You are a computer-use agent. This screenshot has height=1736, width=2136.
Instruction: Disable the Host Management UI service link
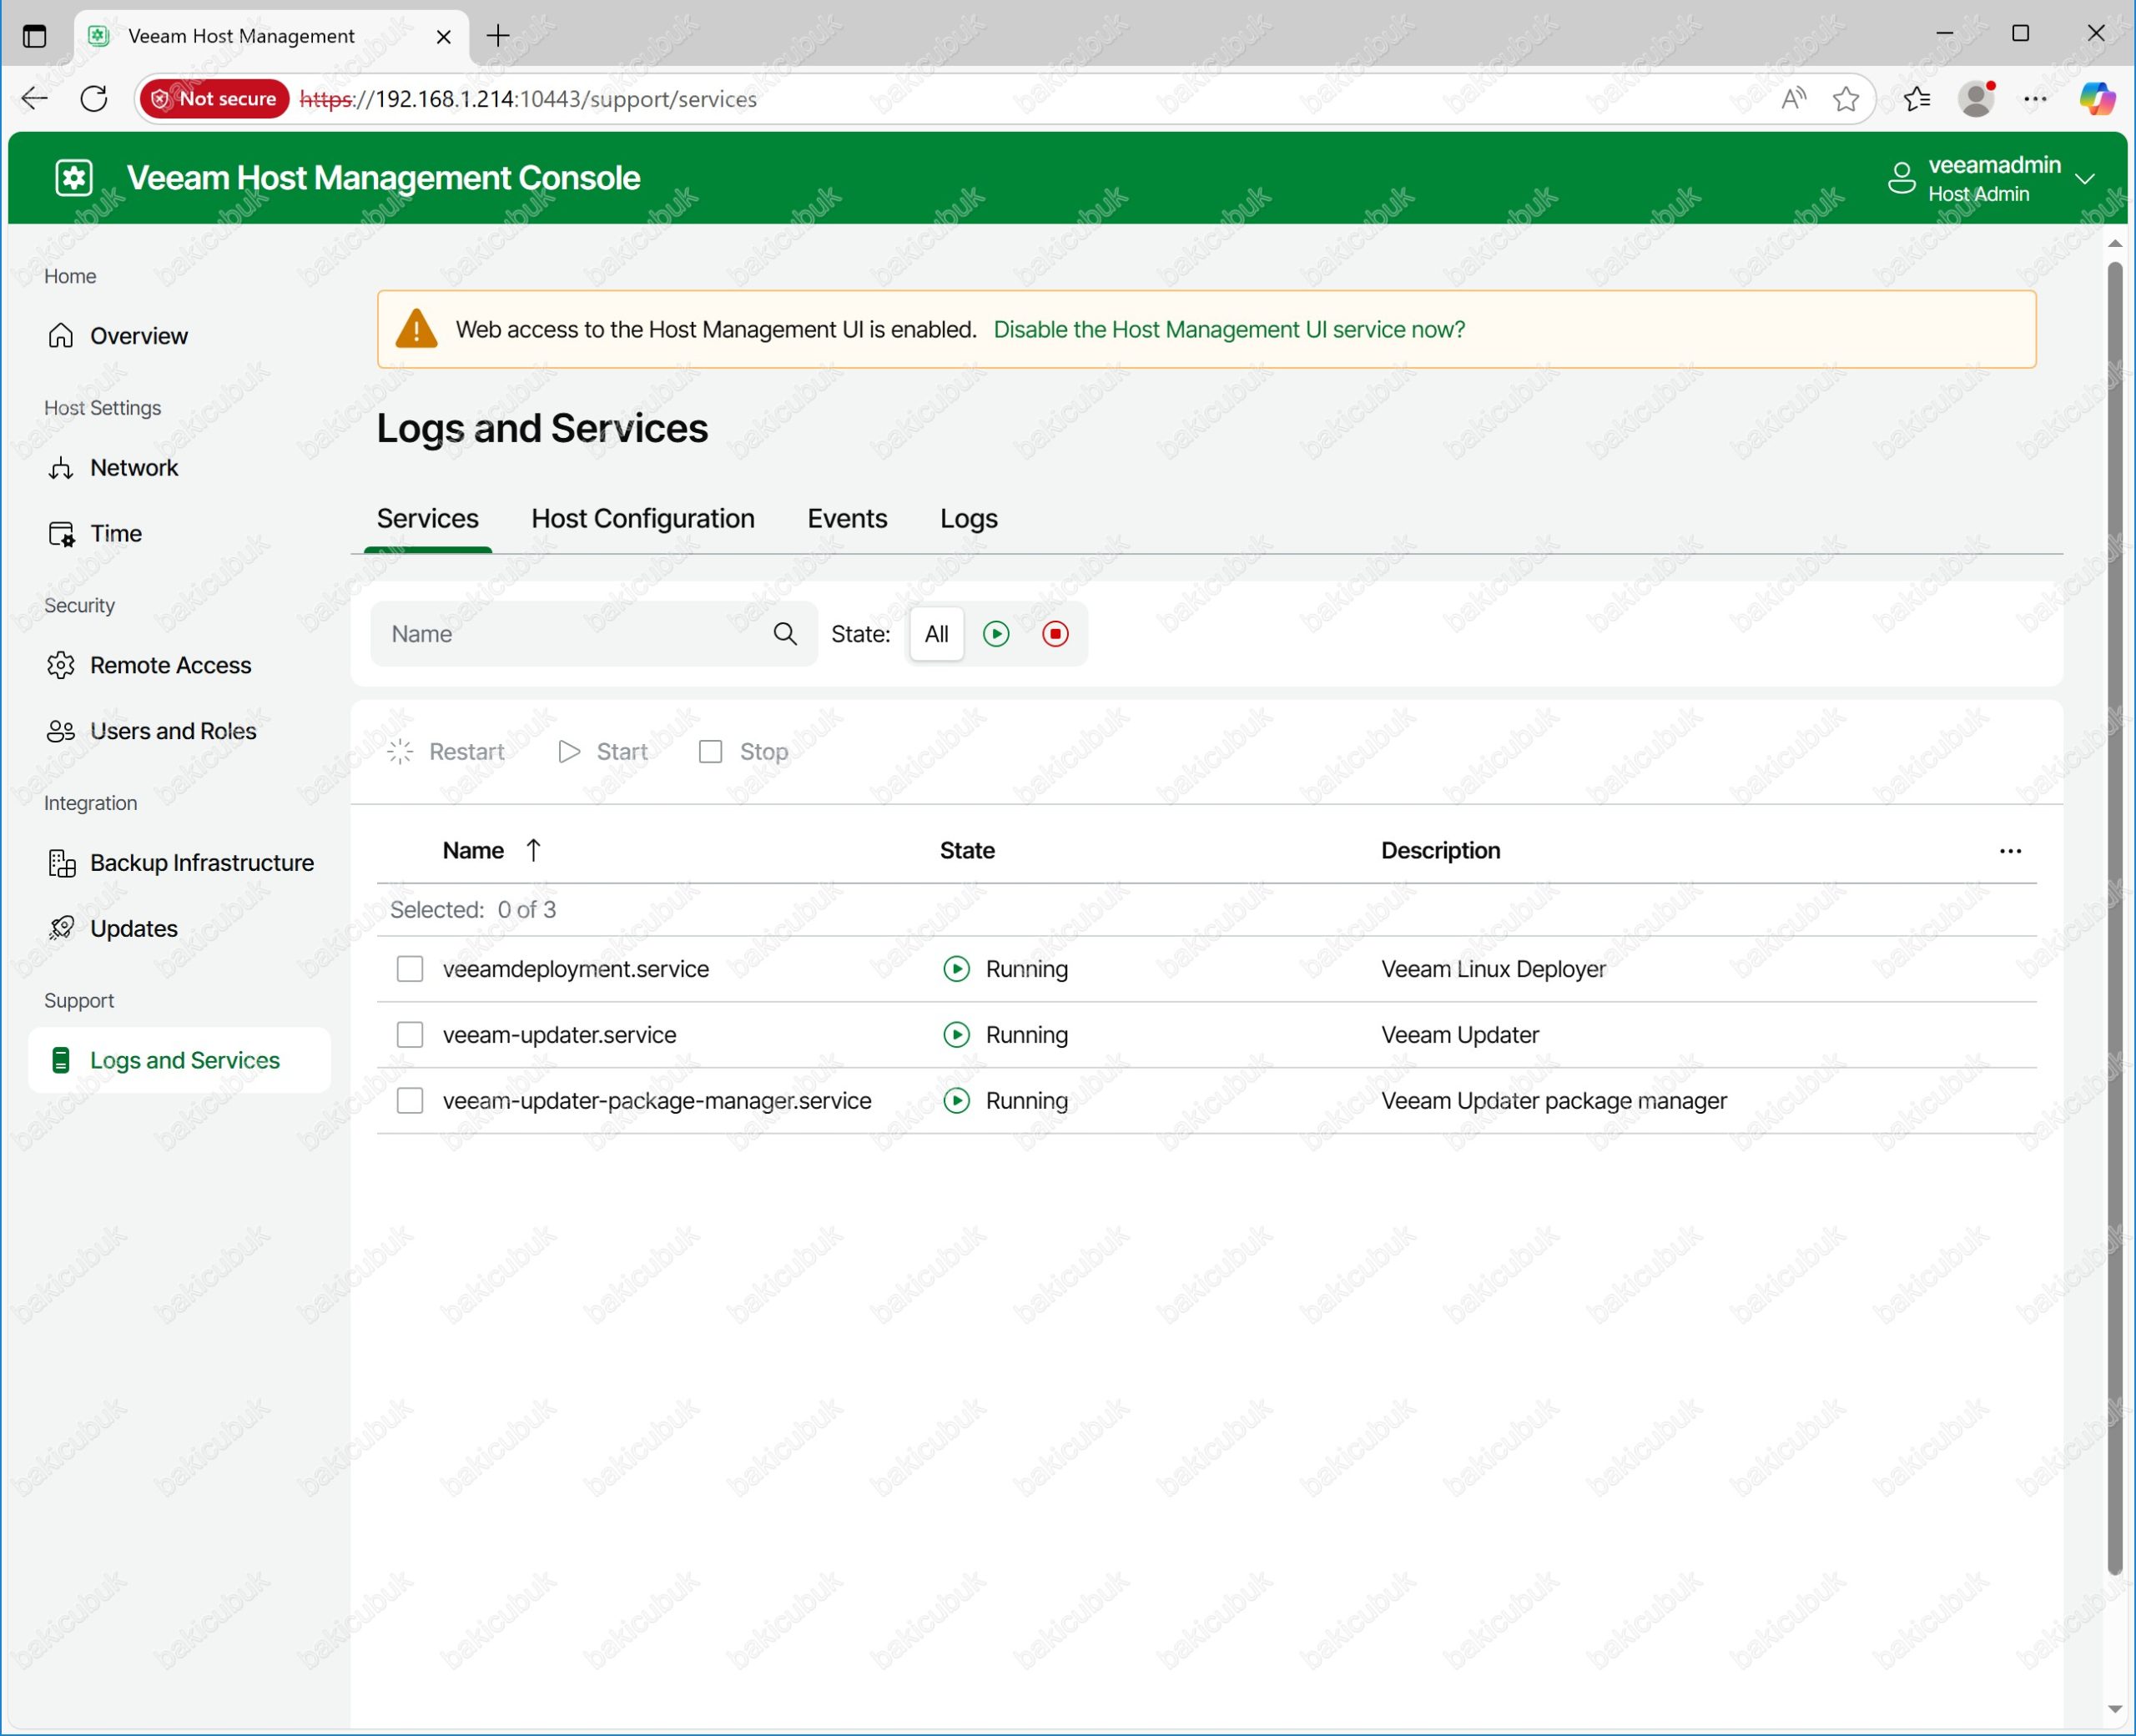pyautogui.click(x=1229, y=330)
